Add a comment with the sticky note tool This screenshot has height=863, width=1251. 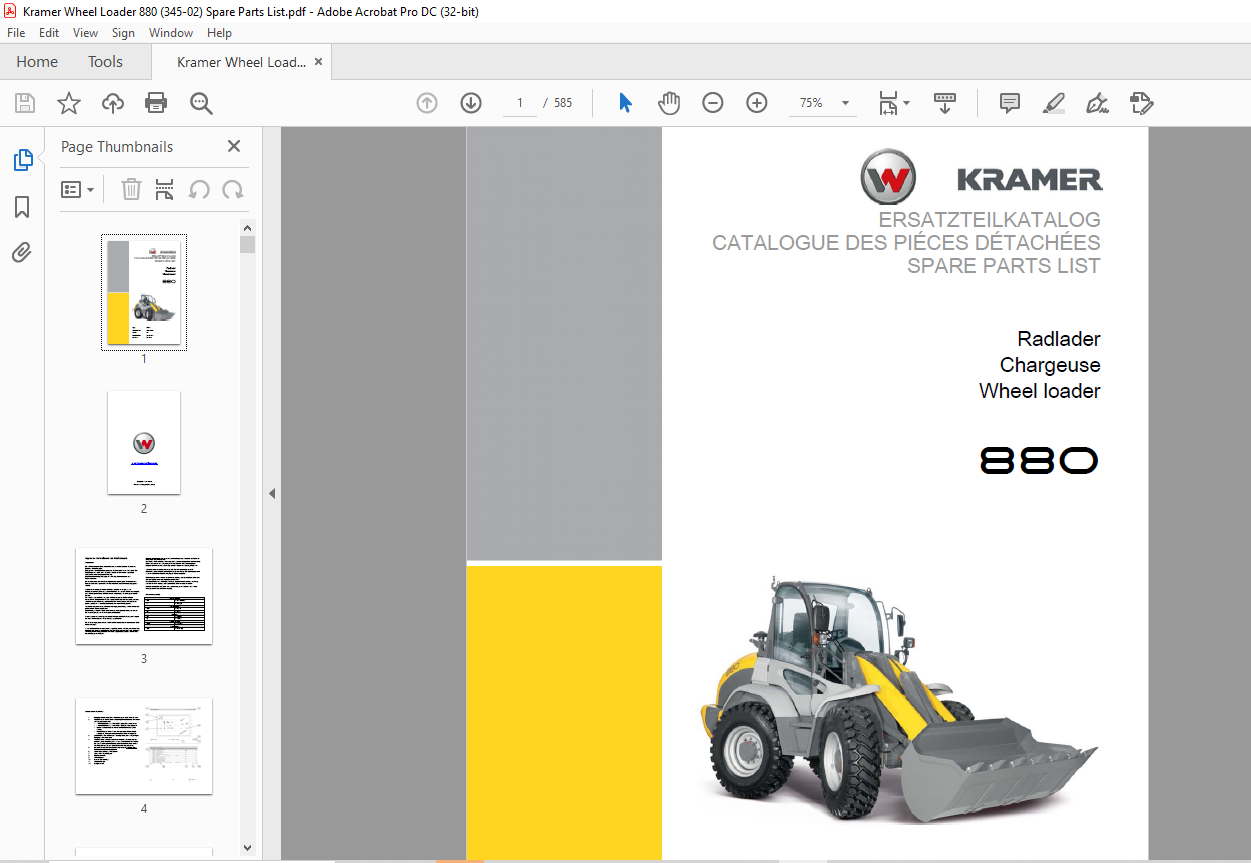tap(1010, 103)
